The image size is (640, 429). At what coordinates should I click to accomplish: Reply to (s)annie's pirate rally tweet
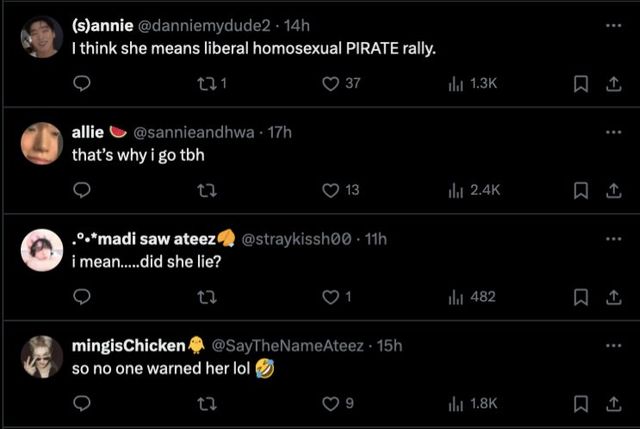coord(83,85)
